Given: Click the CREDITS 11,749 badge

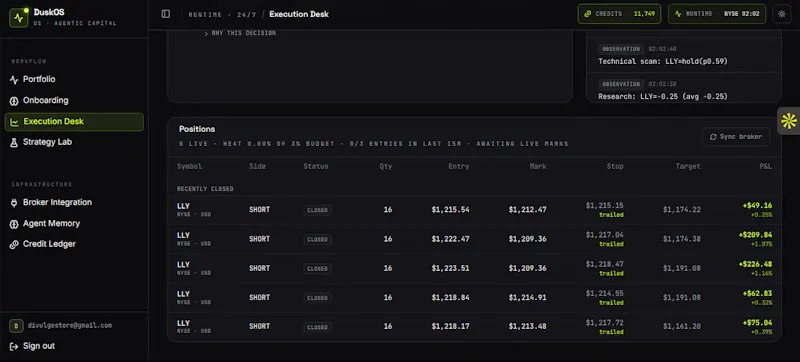Looking at the screenshot, I should (x=619, y=14).
